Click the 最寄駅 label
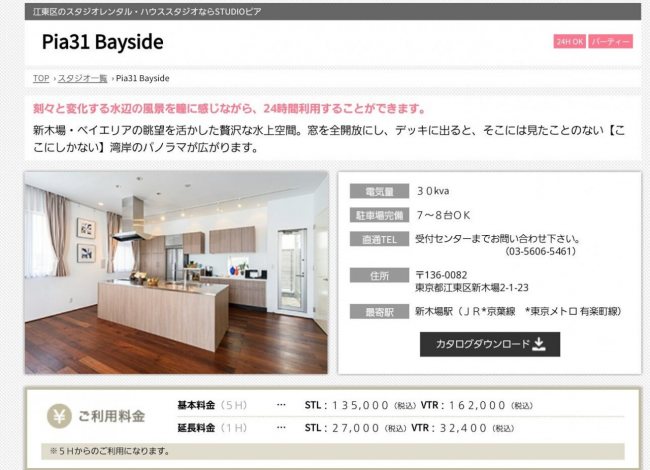This screenshot has height=470, width=650. [x=379, y=312]
